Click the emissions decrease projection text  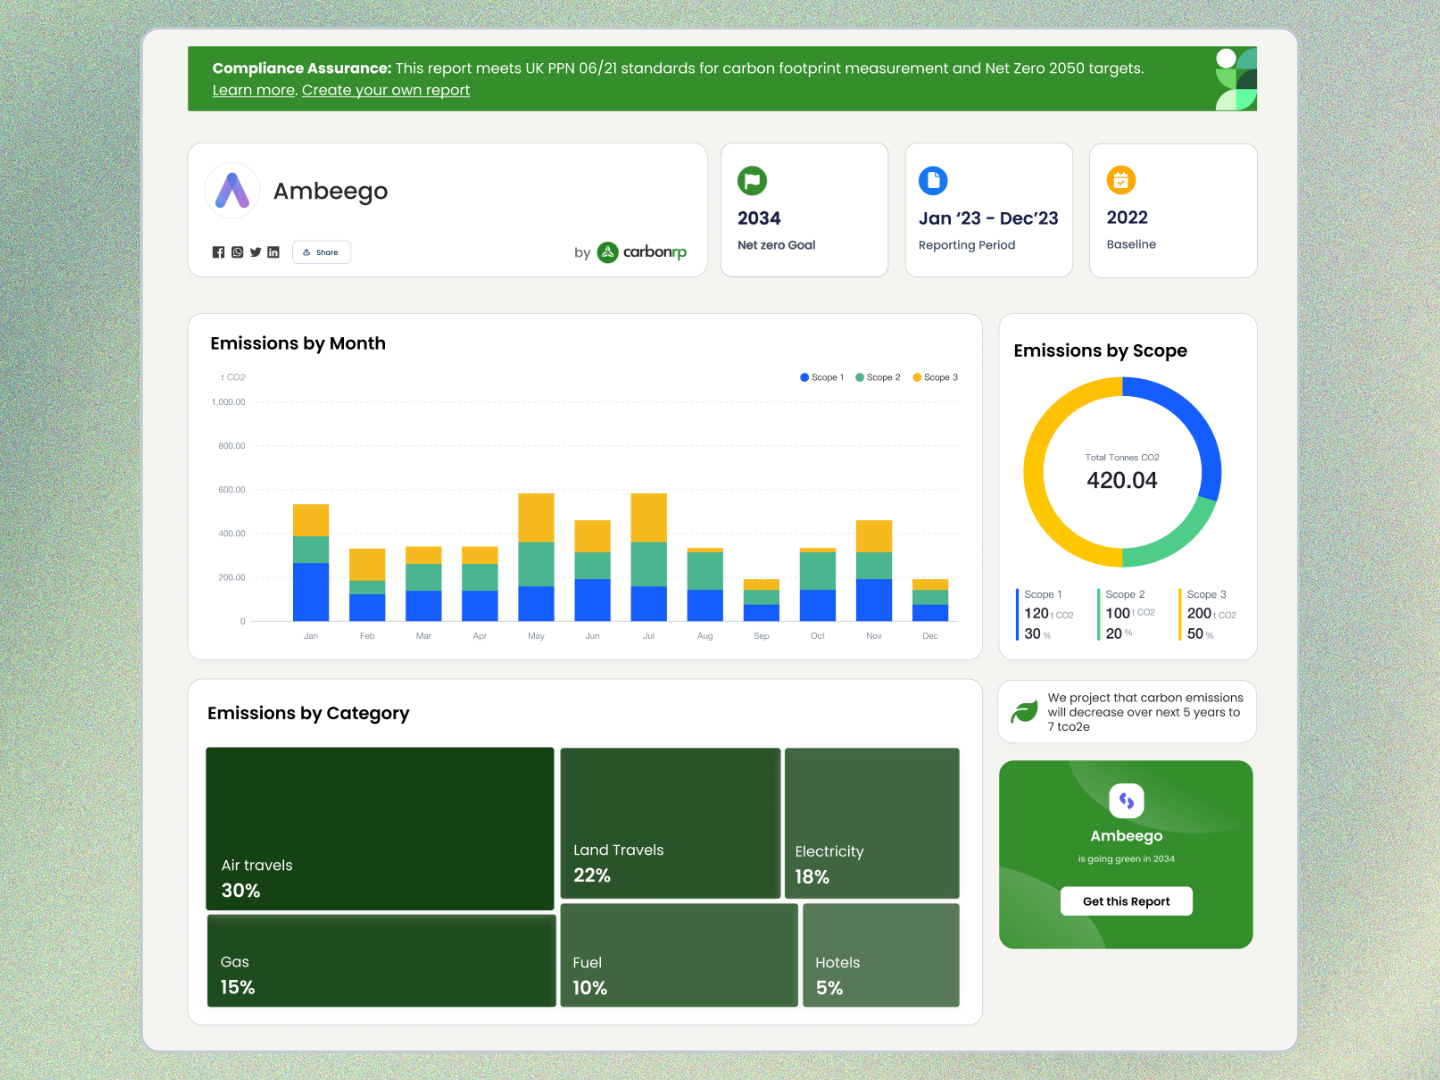[x=1145, y=712]
